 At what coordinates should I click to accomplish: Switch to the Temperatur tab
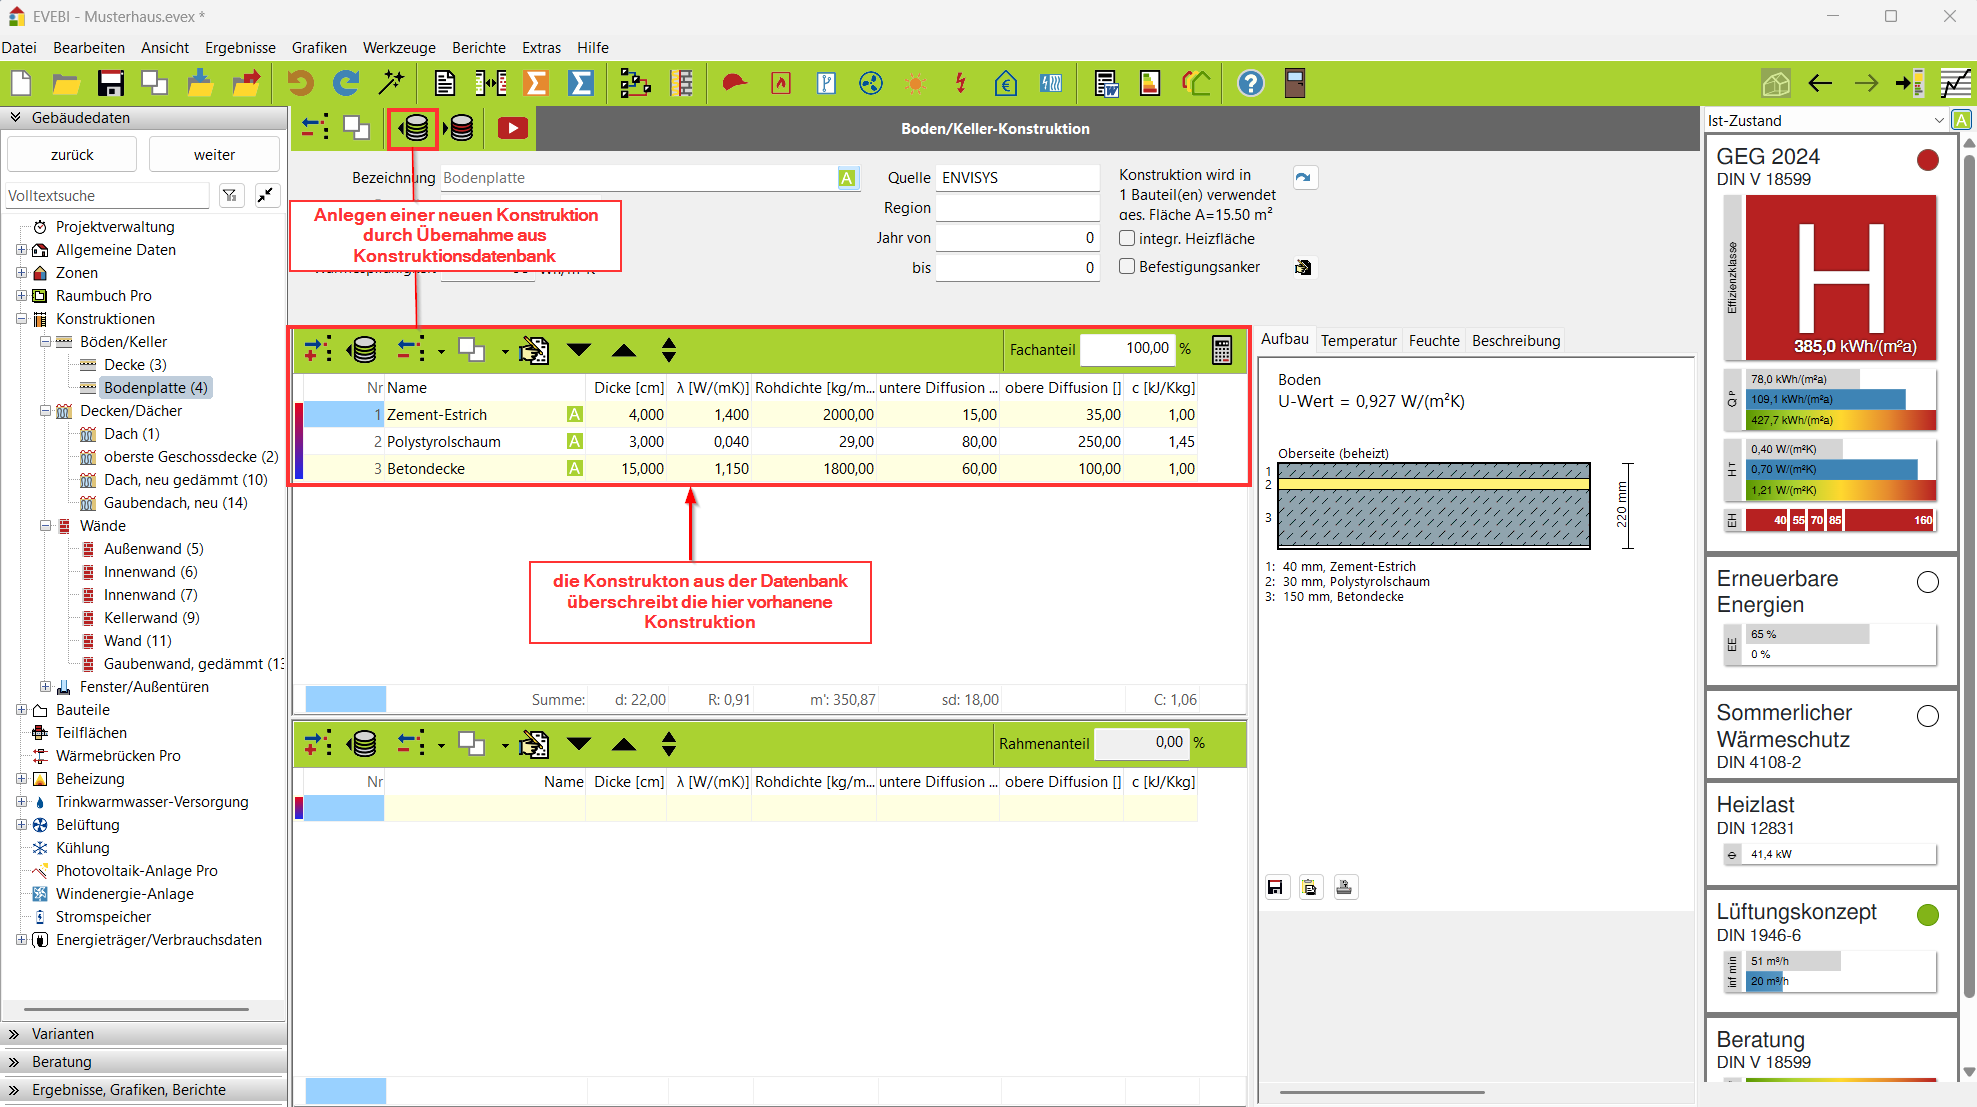pyautogui.click(x=1358, y=340)
